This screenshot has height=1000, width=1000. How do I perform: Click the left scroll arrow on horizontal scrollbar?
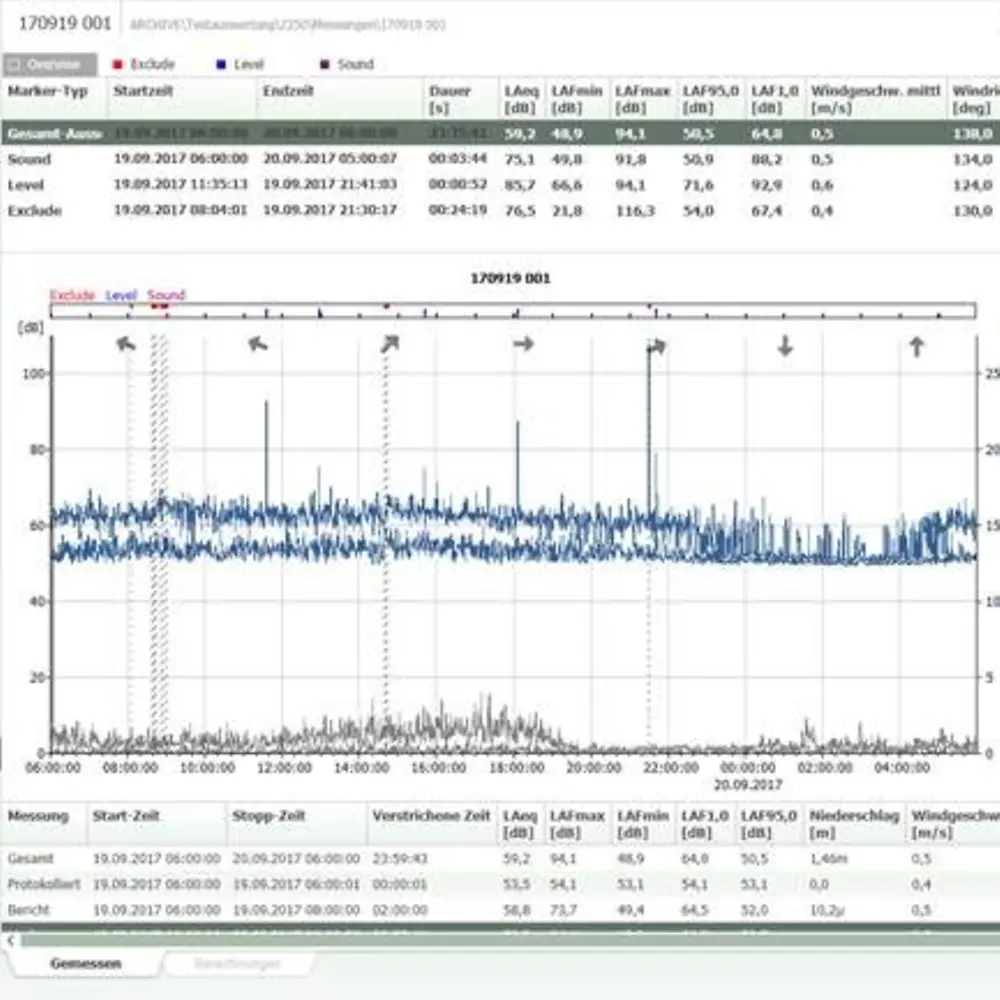[11, 941]
